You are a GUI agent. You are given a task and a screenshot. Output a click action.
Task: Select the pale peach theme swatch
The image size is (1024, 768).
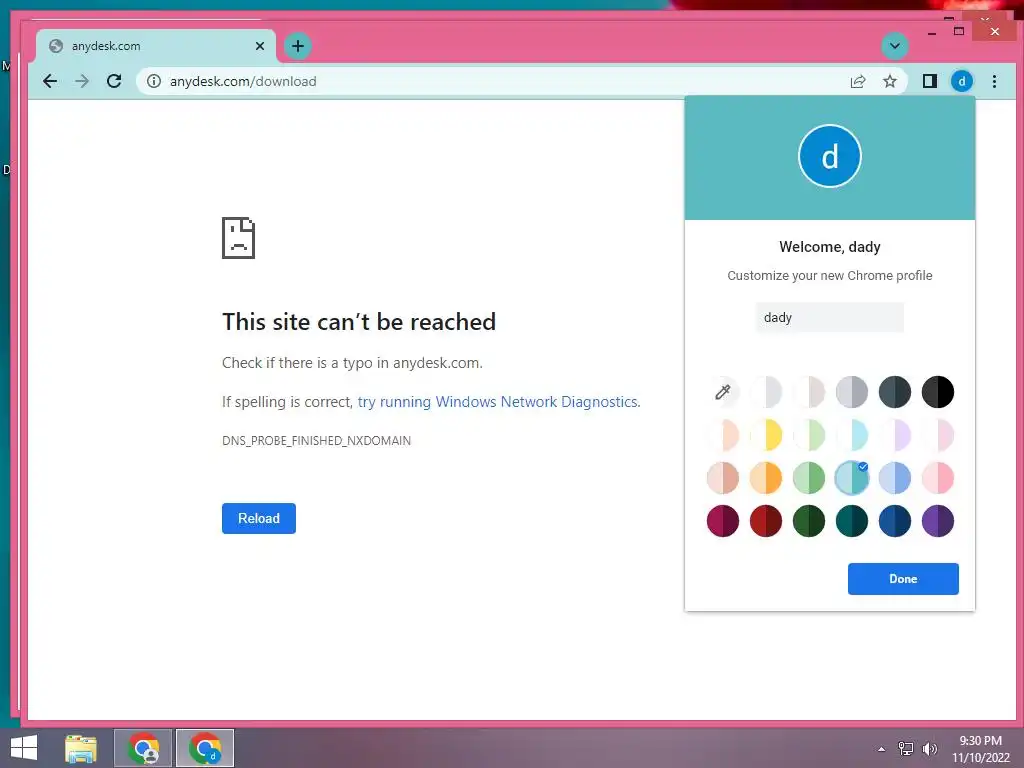point(722,435)
